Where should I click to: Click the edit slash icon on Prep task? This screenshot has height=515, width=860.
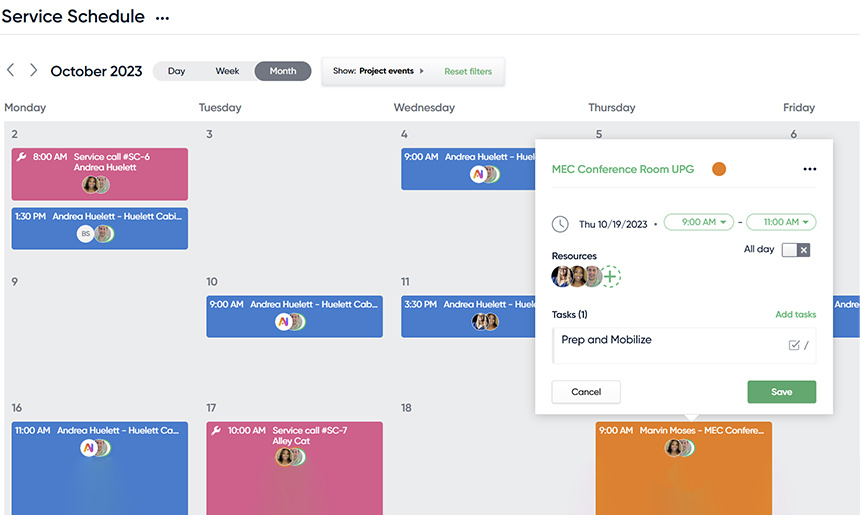tap(806, 345)
